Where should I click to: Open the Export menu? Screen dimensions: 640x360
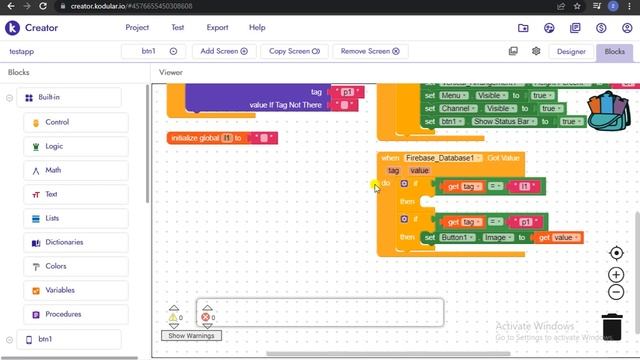pyautogui.click(x=217, y=27)
